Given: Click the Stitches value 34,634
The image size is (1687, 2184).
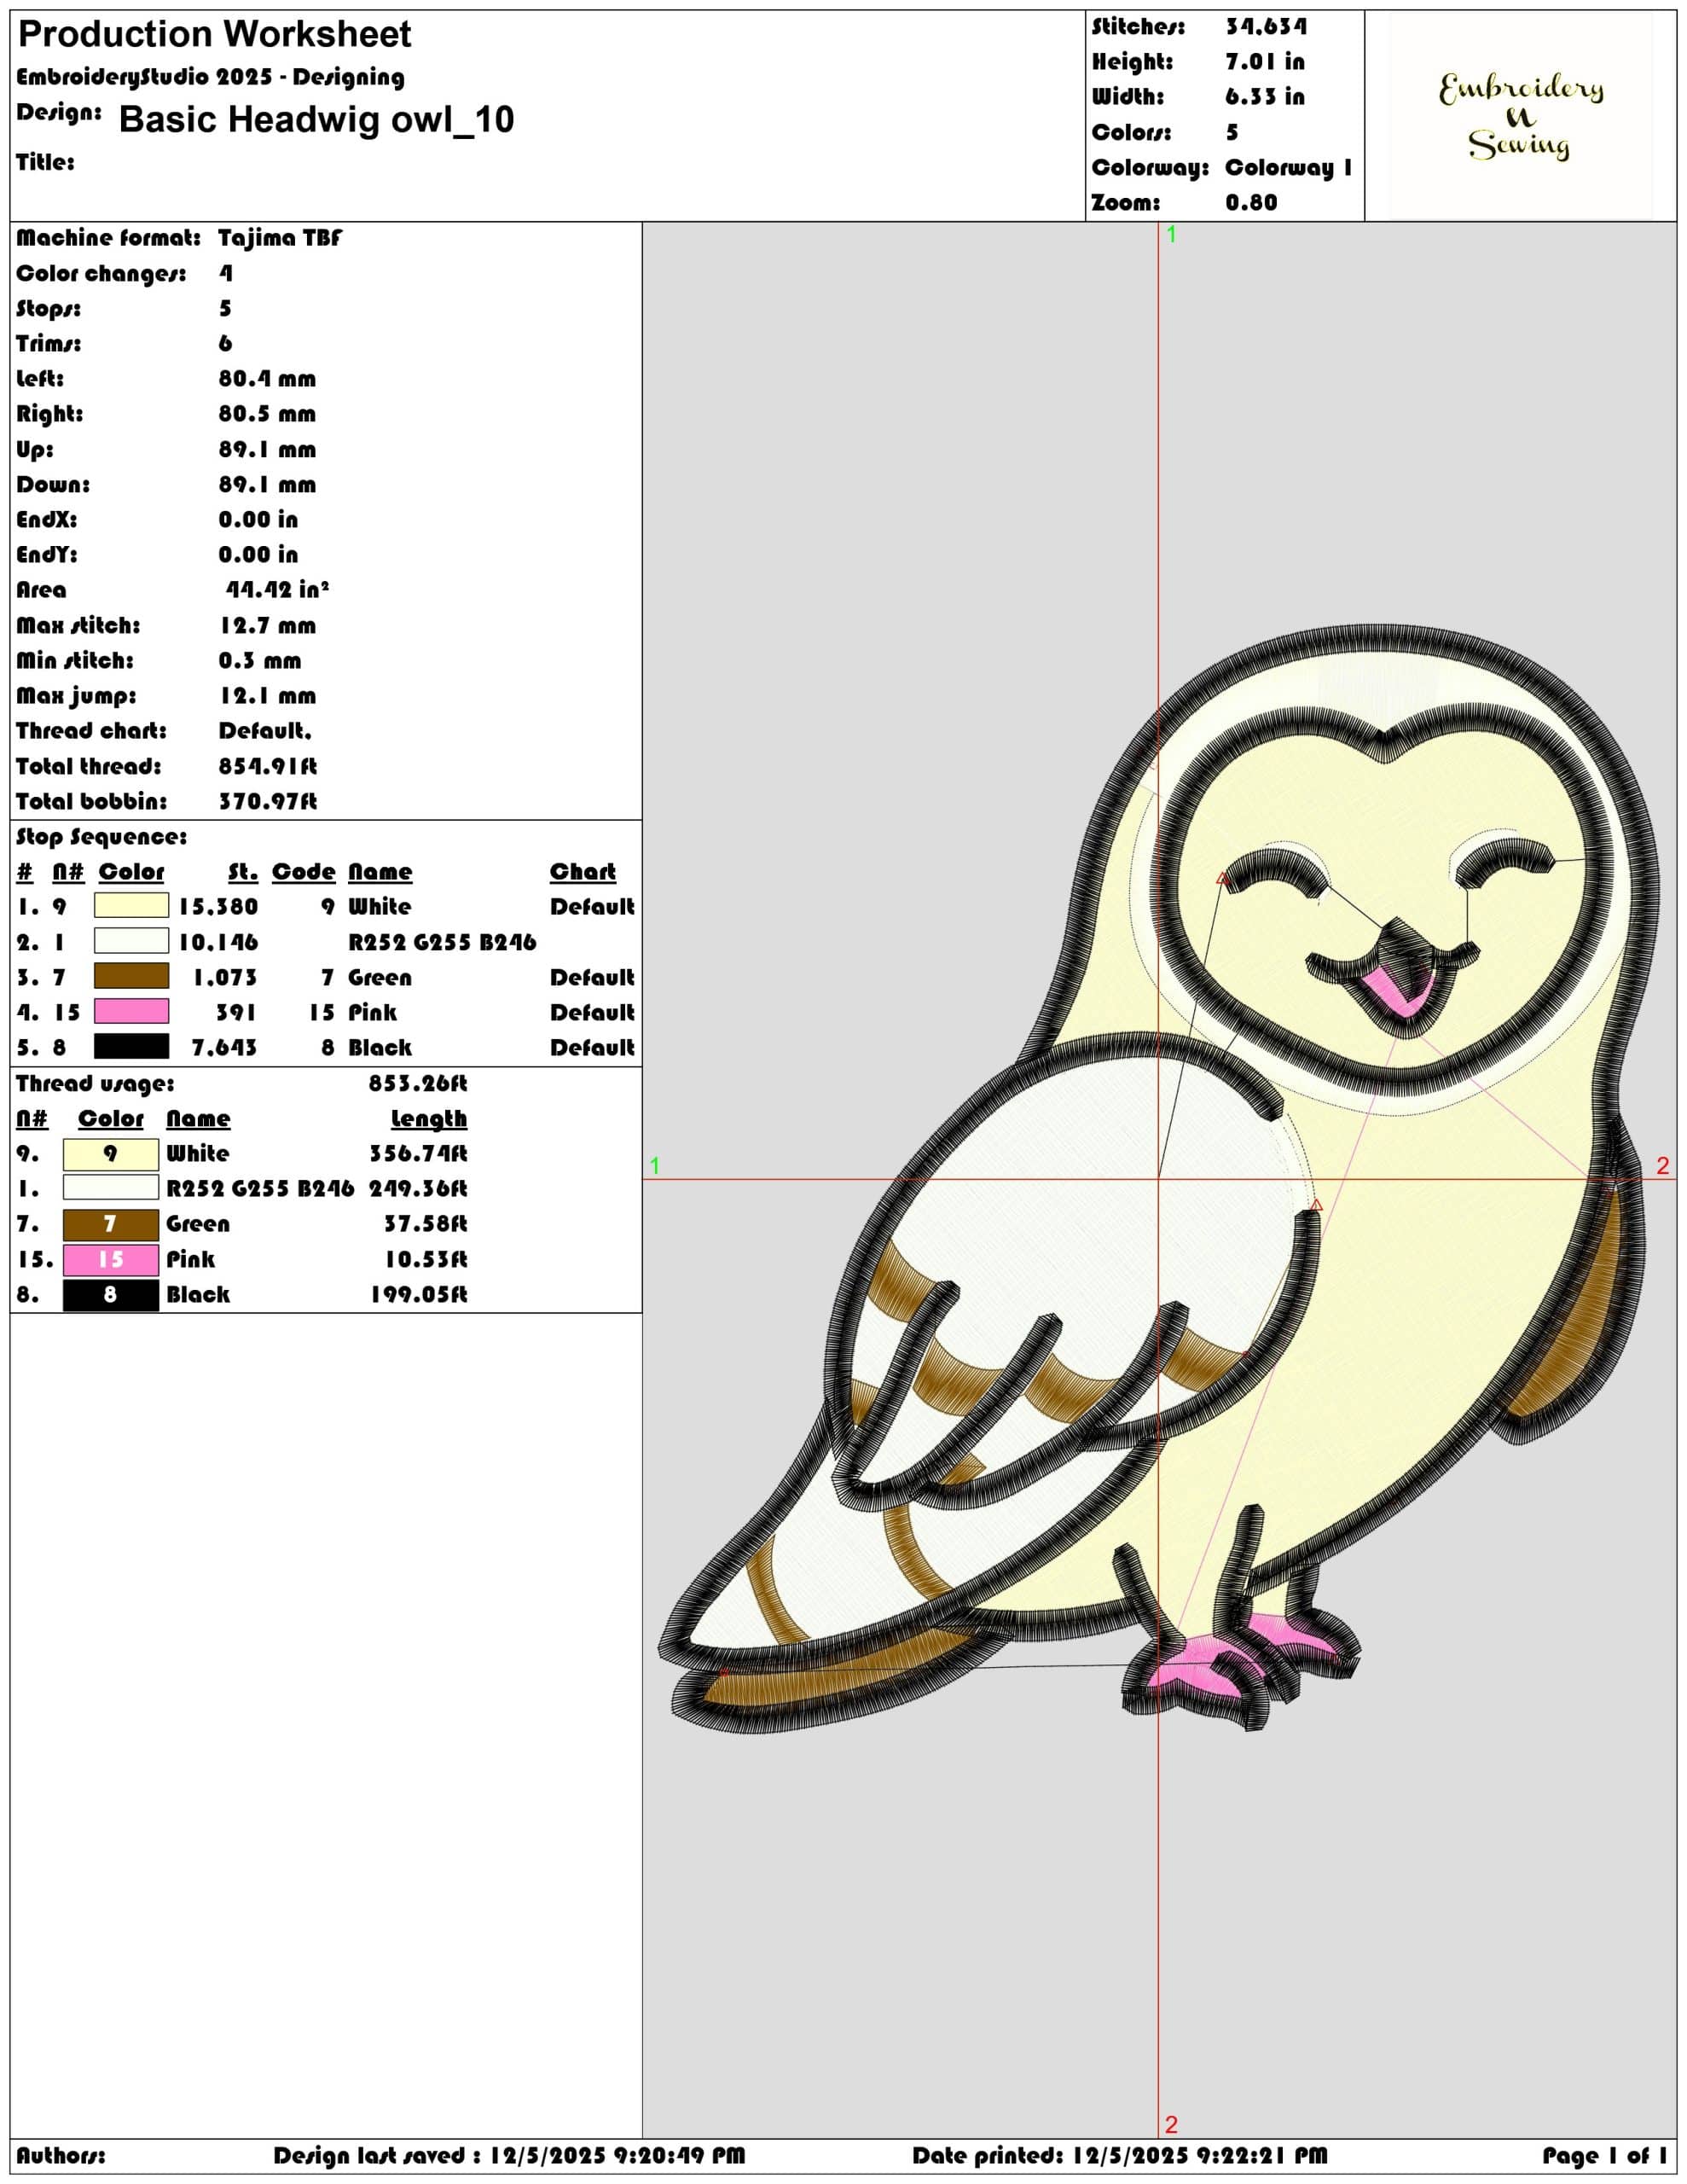Looking at the screenshot, I should click(x=1266, y=27).
